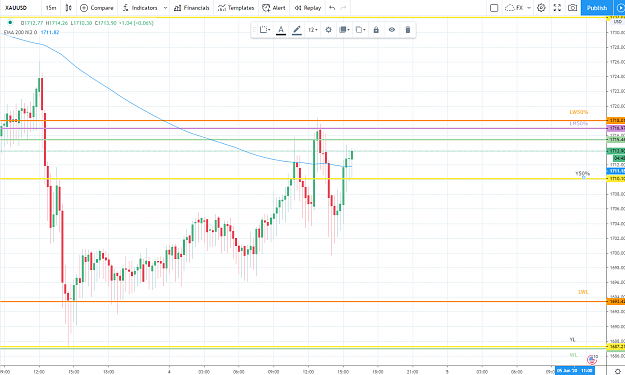Screen dimensions: 625x375
Task: Select the LWL orange line label
Action: coord(583,292)
